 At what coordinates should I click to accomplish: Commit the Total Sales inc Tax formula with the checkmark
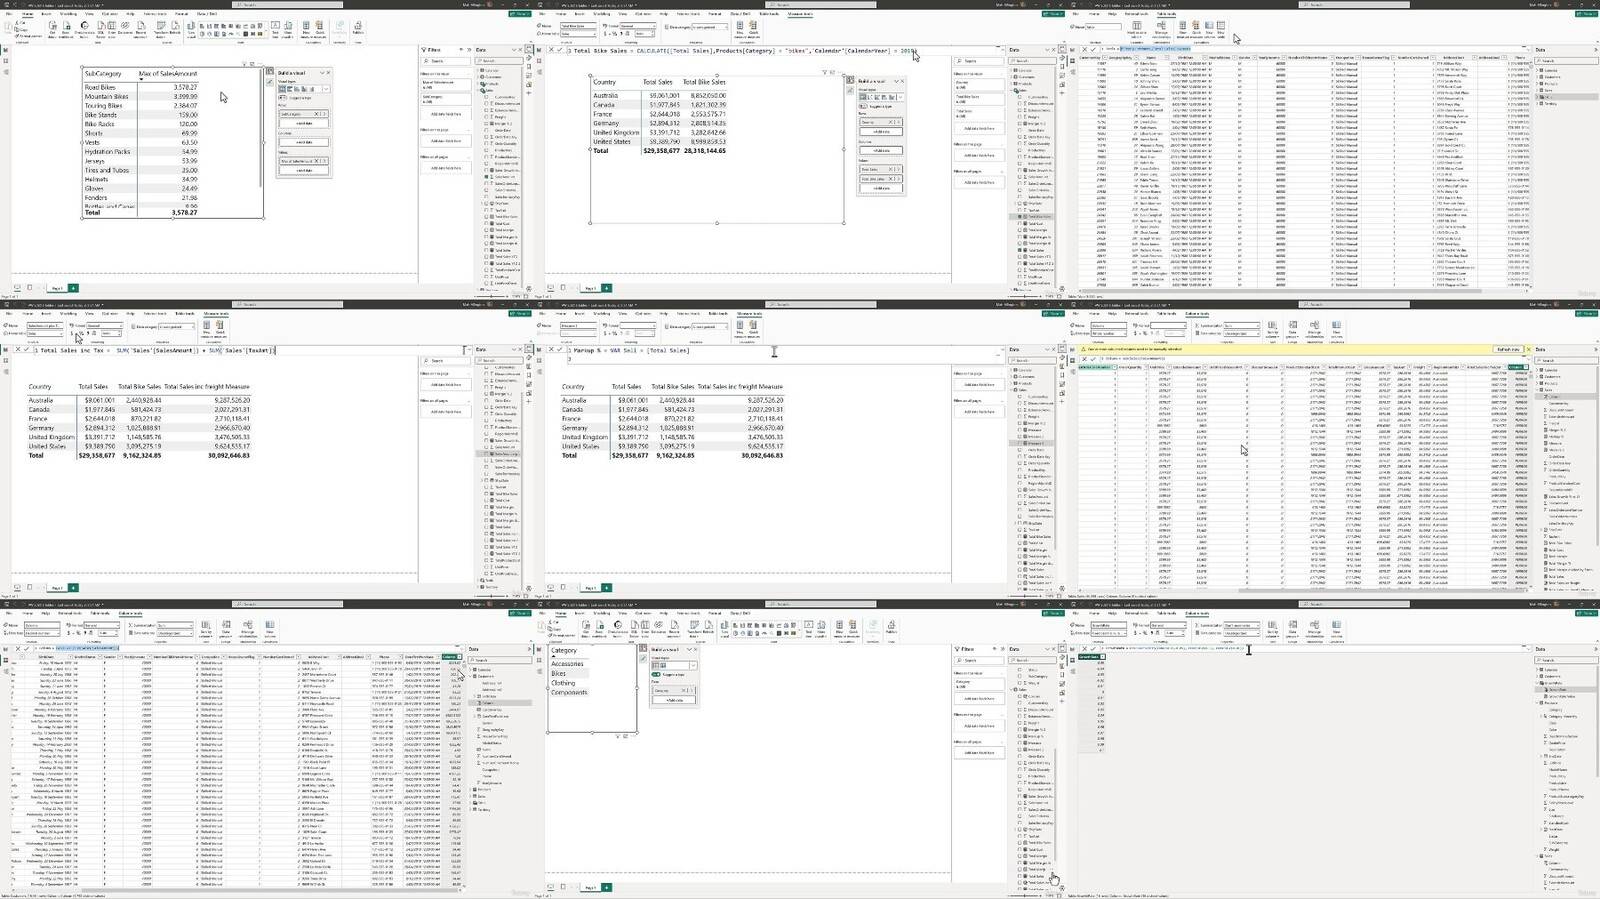pos(27,349)
